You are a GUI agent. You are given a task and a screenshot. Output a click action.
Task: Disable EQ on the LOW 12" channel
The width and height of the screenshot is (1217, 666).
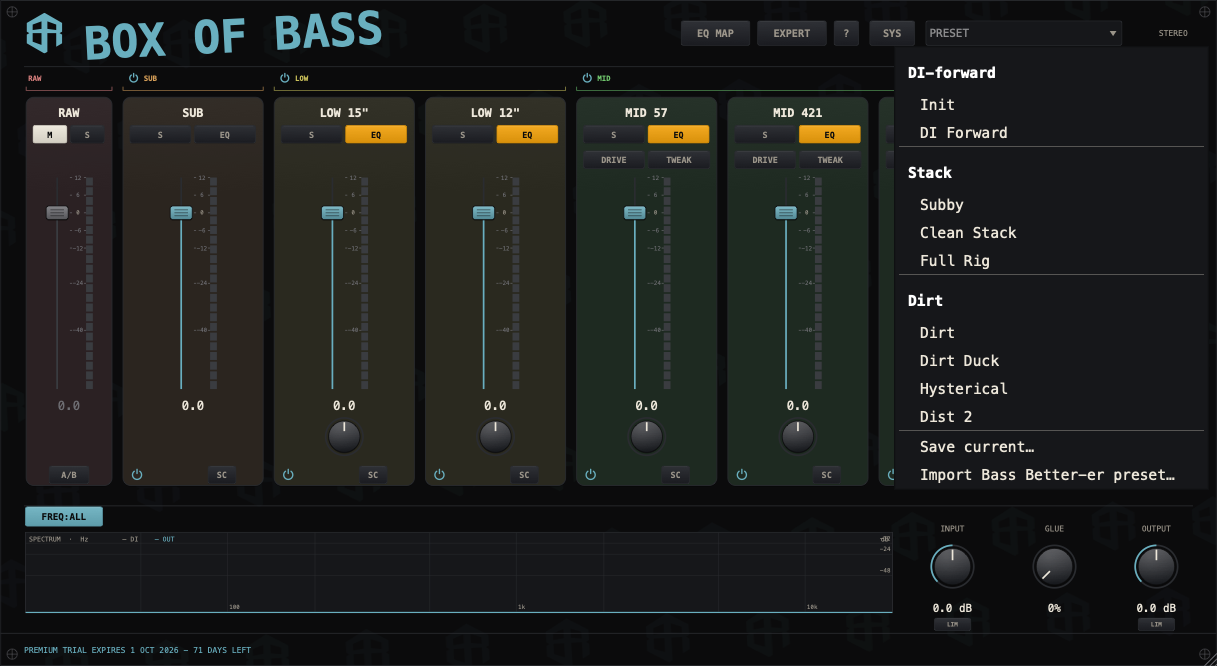pyautogui.click(x=527, y=135)
